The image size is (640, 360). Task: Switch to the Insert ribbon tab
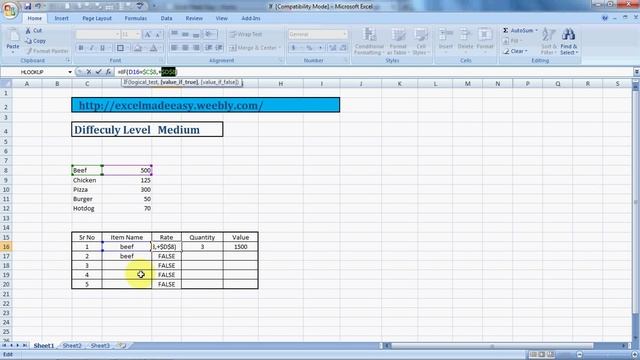(x=61, y=18)
